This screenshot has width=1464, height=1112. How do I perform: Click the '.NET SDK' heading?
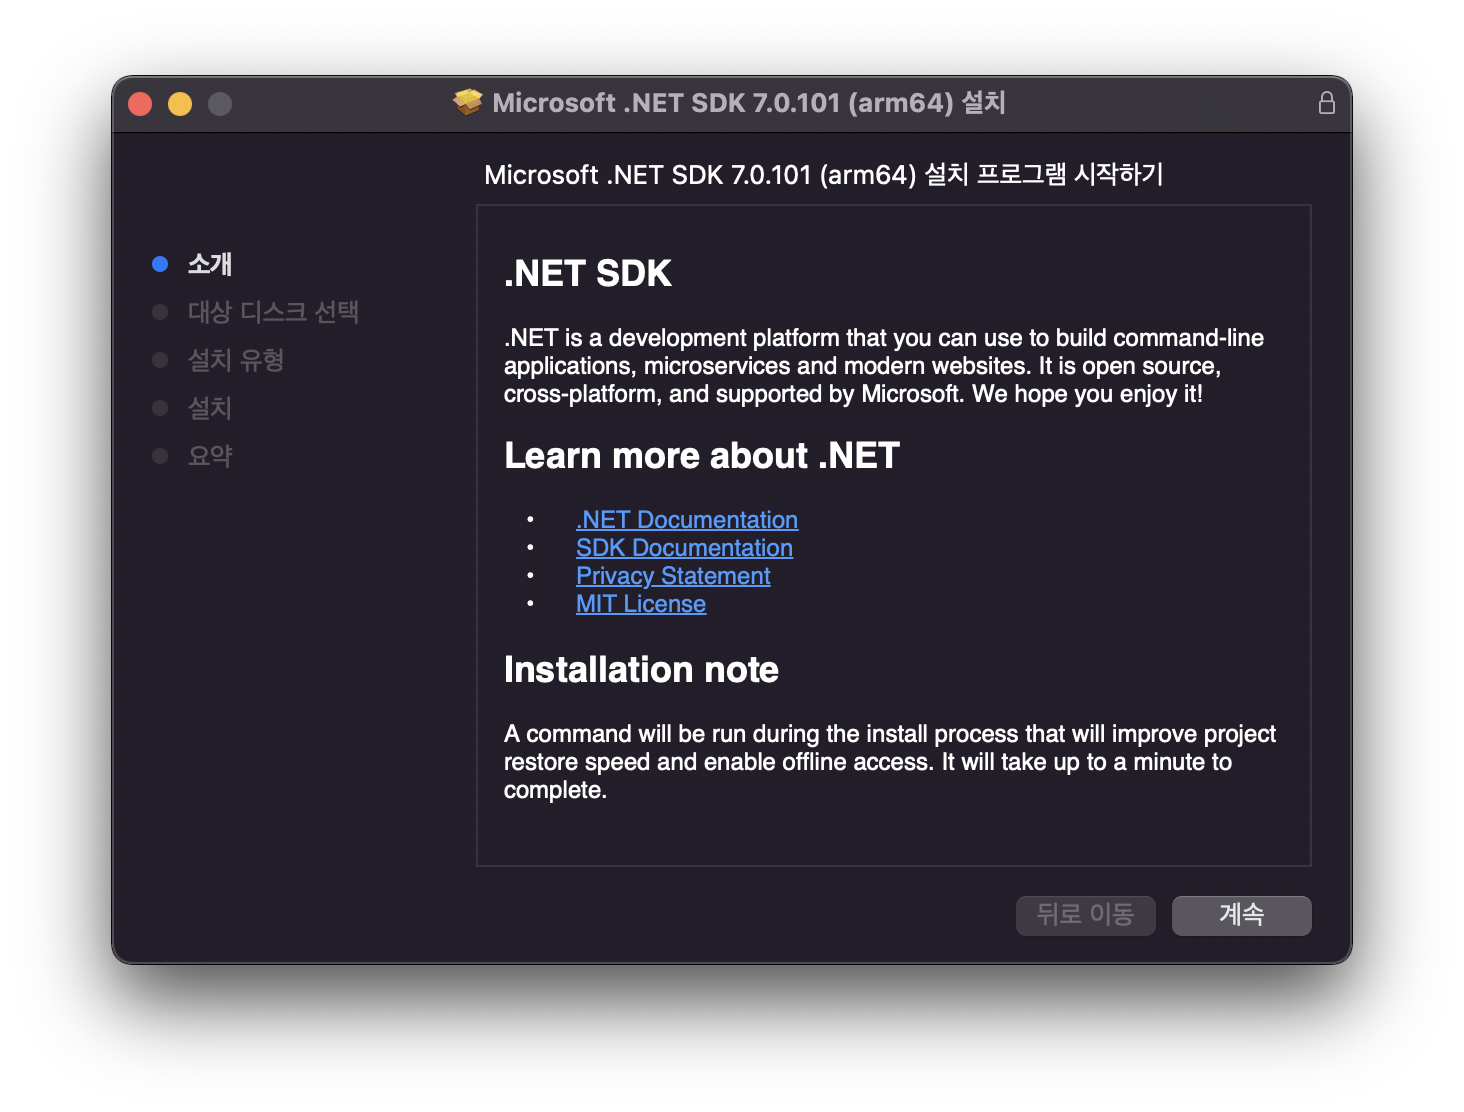[588, 274]
